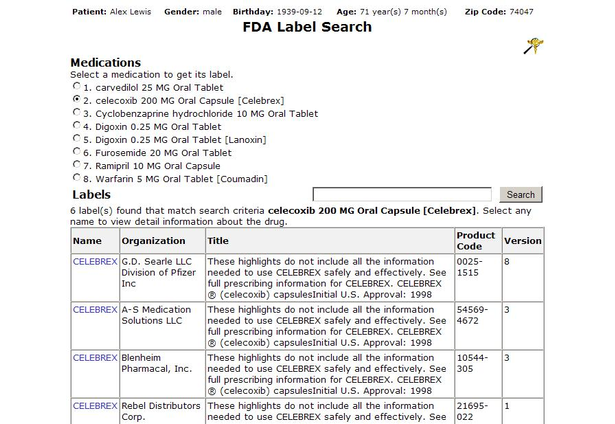Click product code 10544-305 cell
This screenshot has height=424, width=615.
[x=478, y=374]
